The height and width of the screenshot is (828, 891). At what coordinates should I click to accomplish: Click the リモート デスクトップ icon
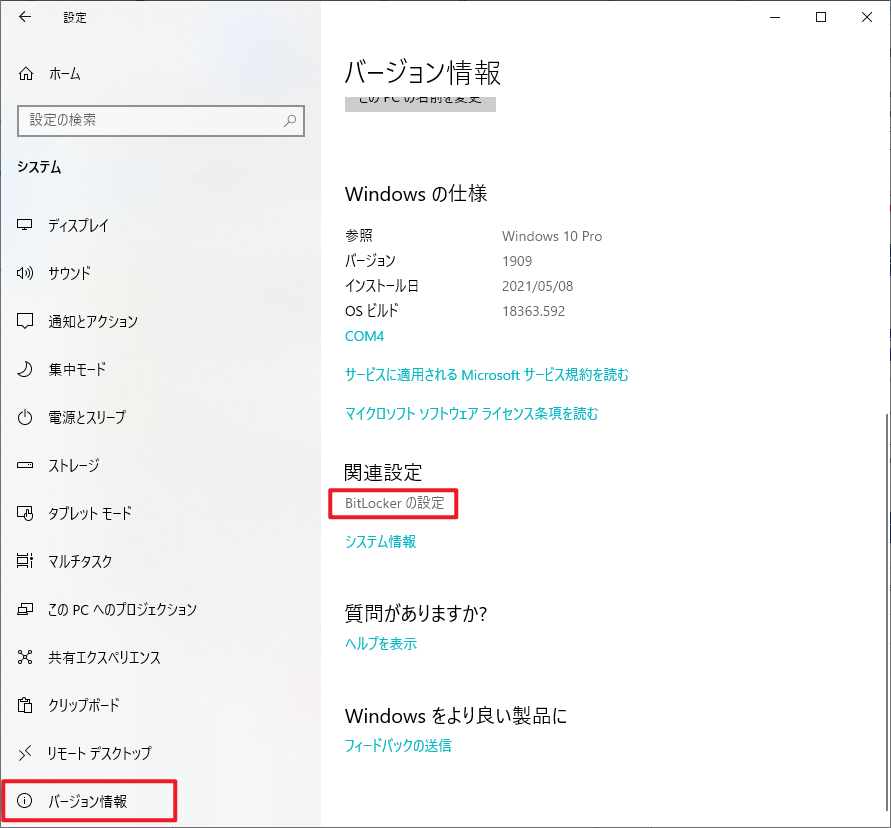[24, 754]
